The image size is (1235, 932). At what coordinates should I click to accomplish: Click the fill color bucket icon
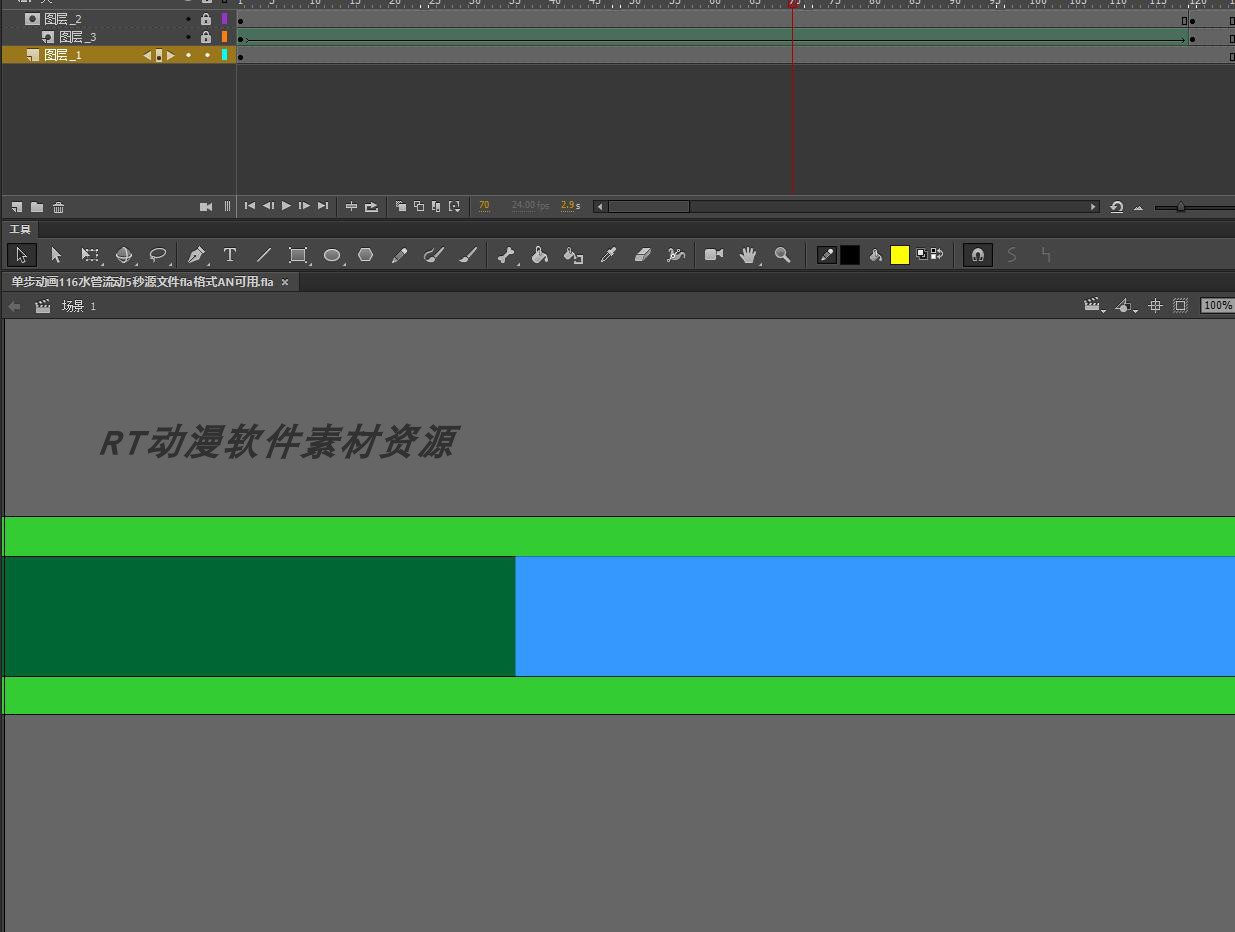click(876, 255)
